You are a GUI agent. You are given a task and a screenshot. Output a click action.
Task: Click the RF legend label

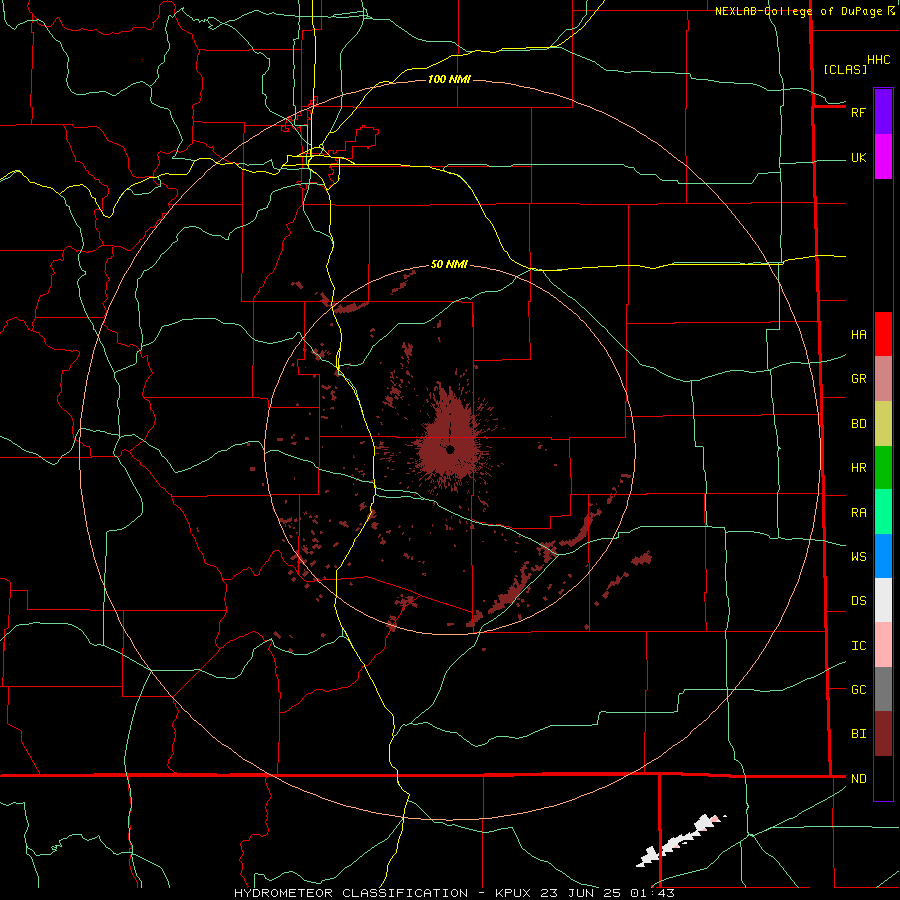[x=859, y=112]
